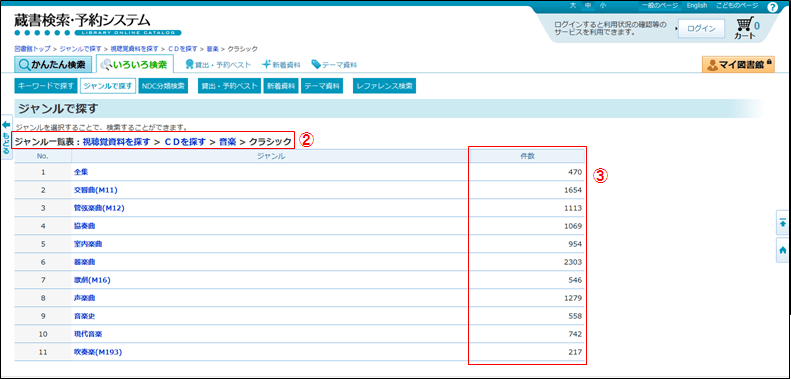Image resolution: width=791 pixels, height=379 pixels.
Task: Click the page-top arrow icon on right edge
Action: [x=783, y=223]
